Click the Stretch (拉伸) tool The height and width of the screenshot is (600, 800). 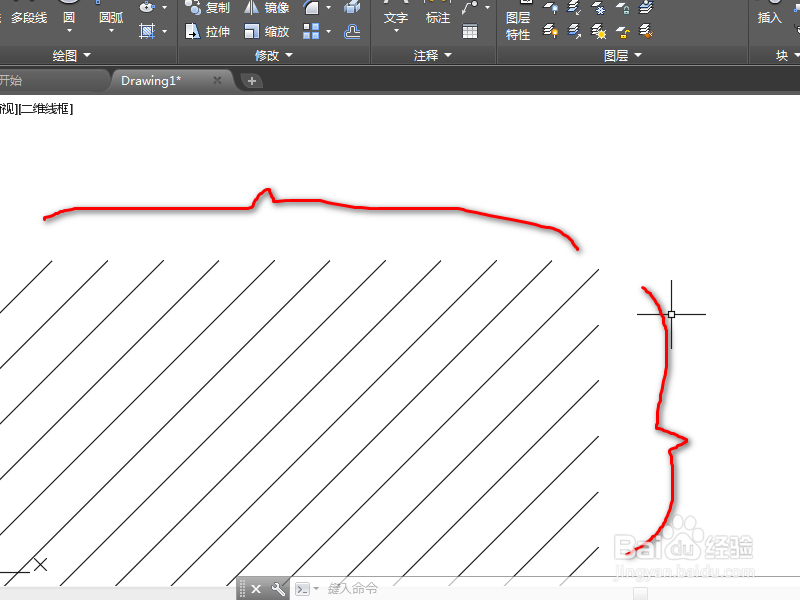pyautogui.click(x=208, y=32)
